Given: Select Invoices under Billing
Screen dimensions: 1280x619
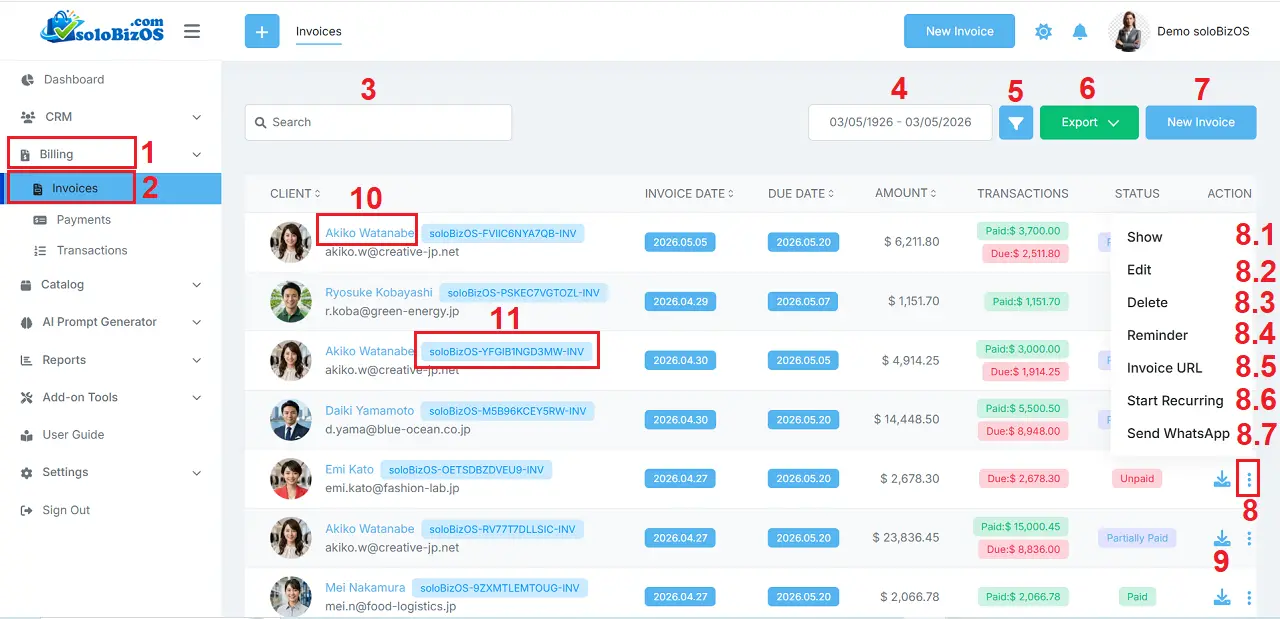Looking at the screenshot, I should click(x=111, y=188).
